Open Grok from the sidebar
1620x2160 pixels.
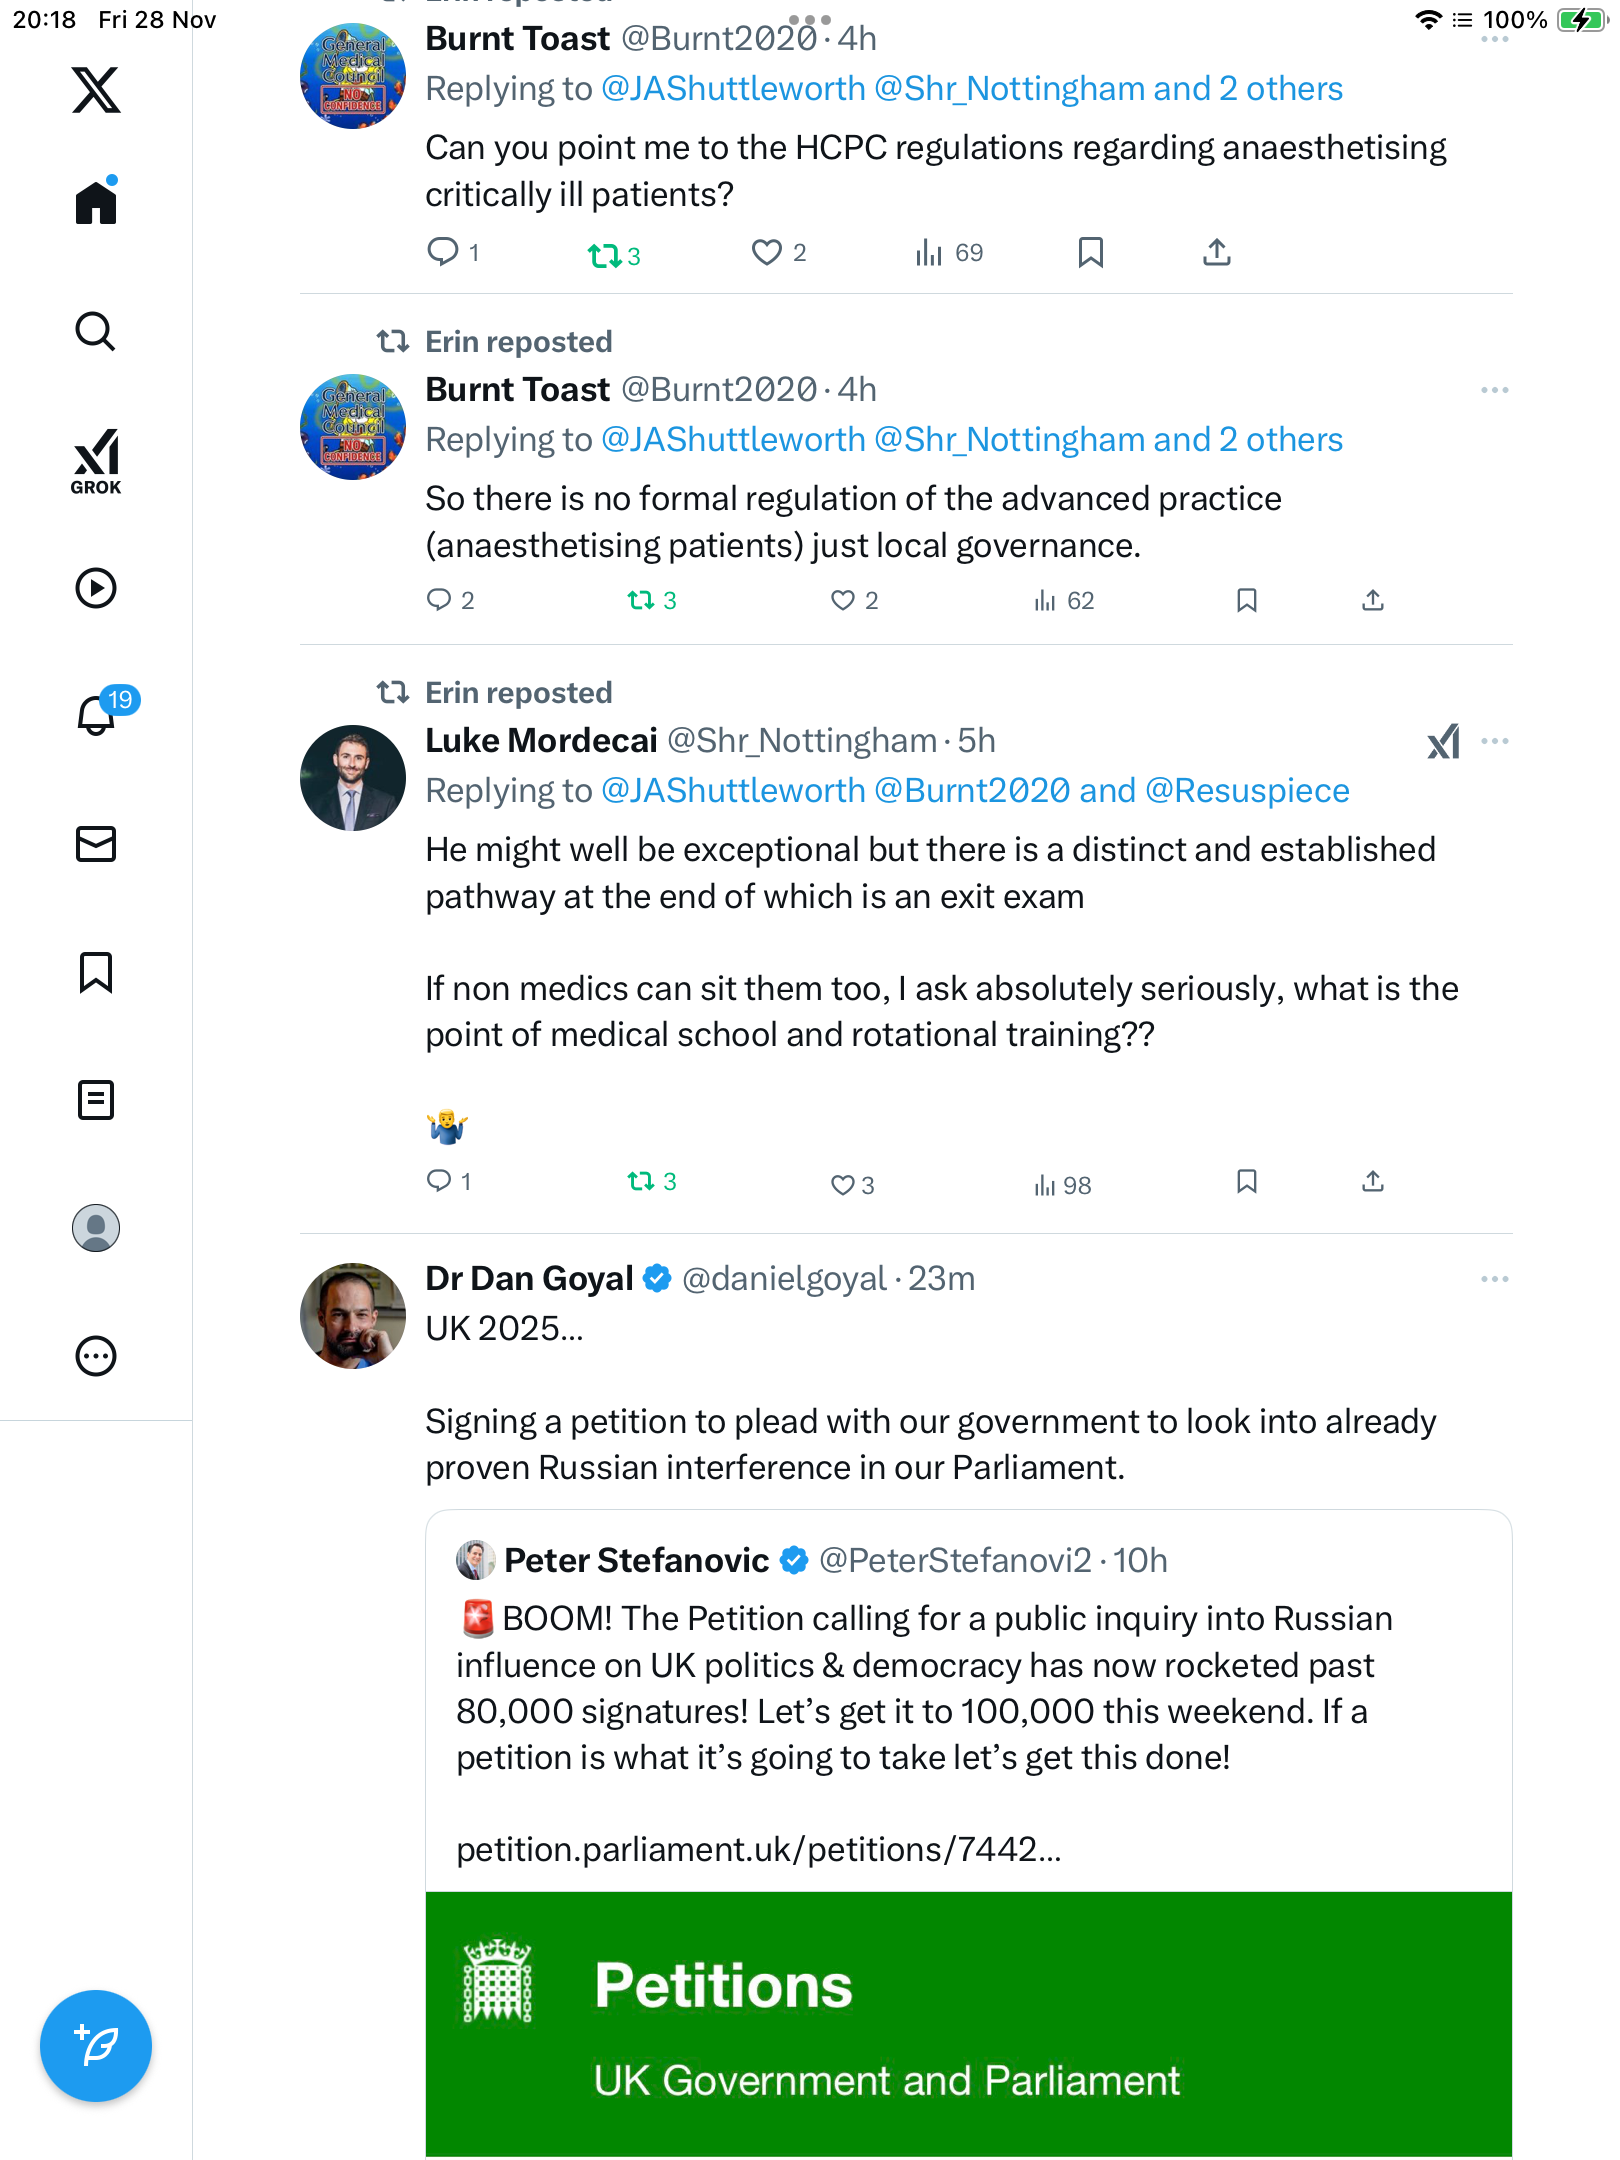pyautogui.click(x=96, y=462)
